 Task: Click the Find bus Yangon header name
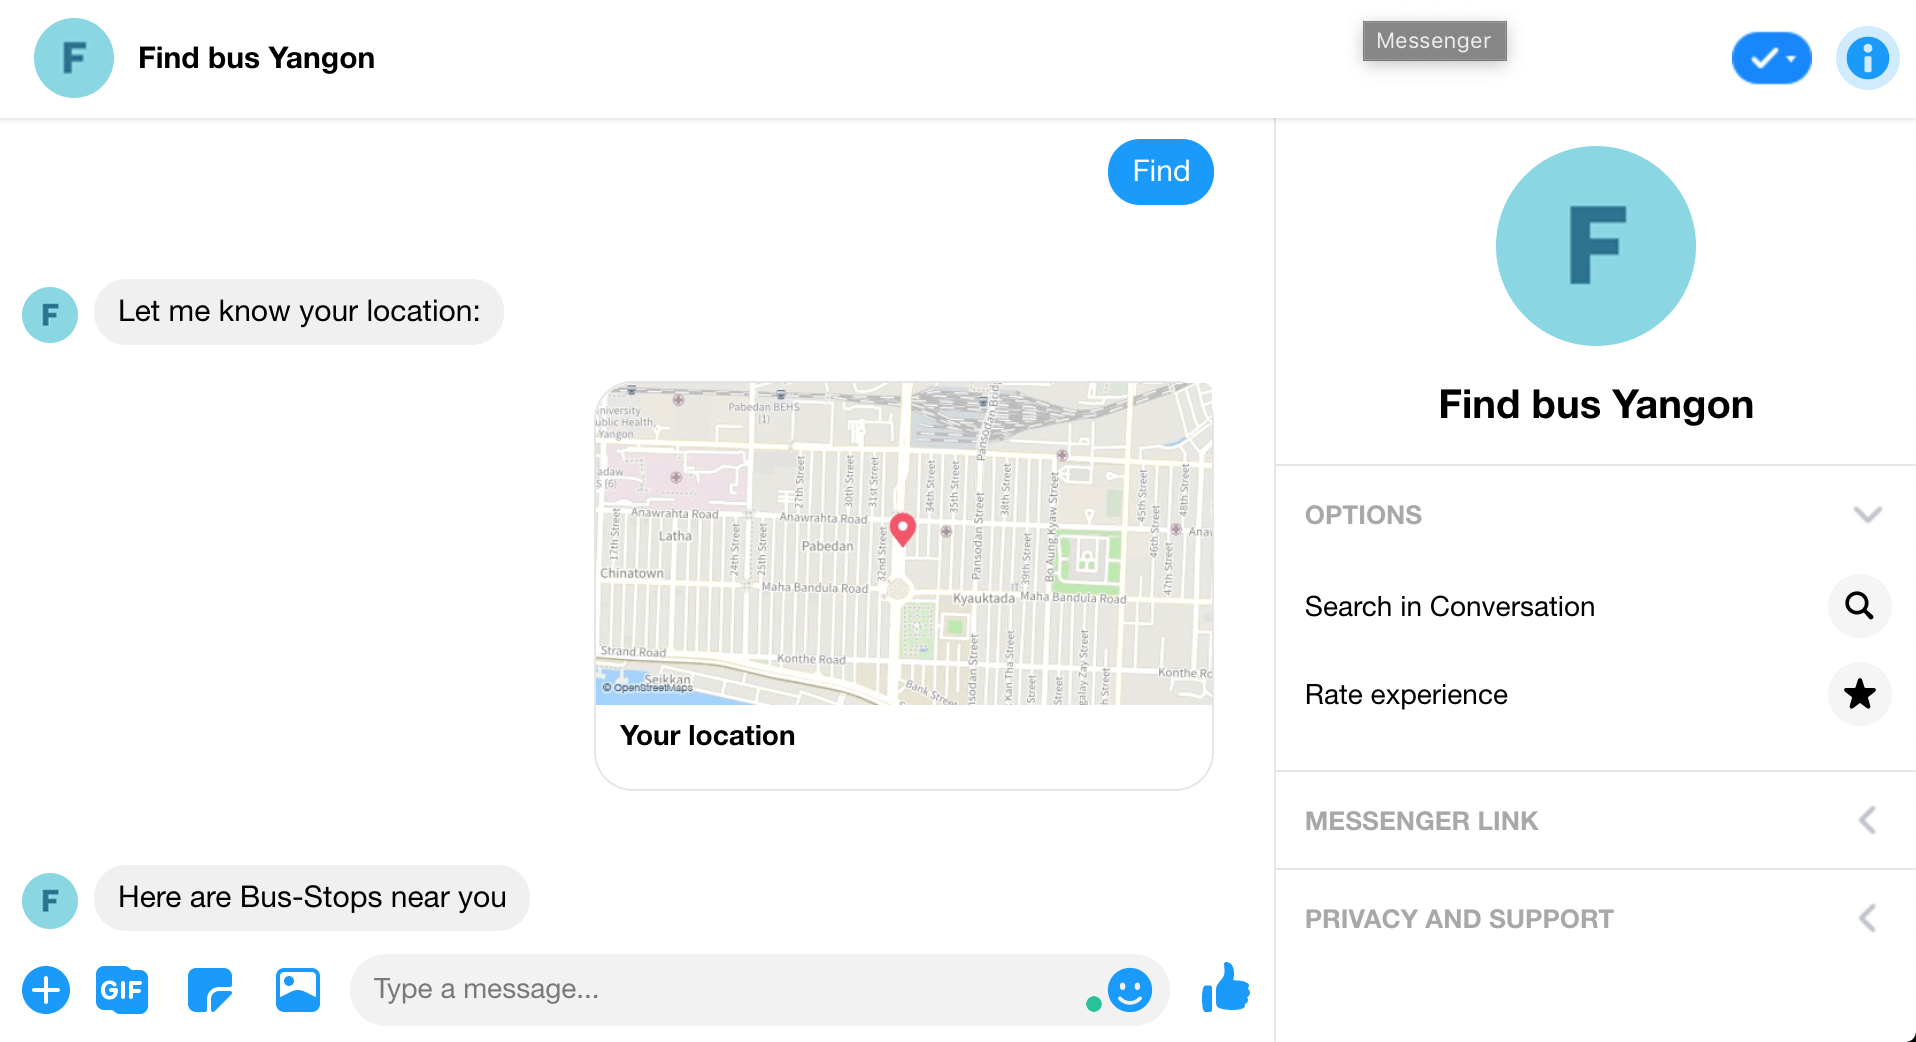256,58
